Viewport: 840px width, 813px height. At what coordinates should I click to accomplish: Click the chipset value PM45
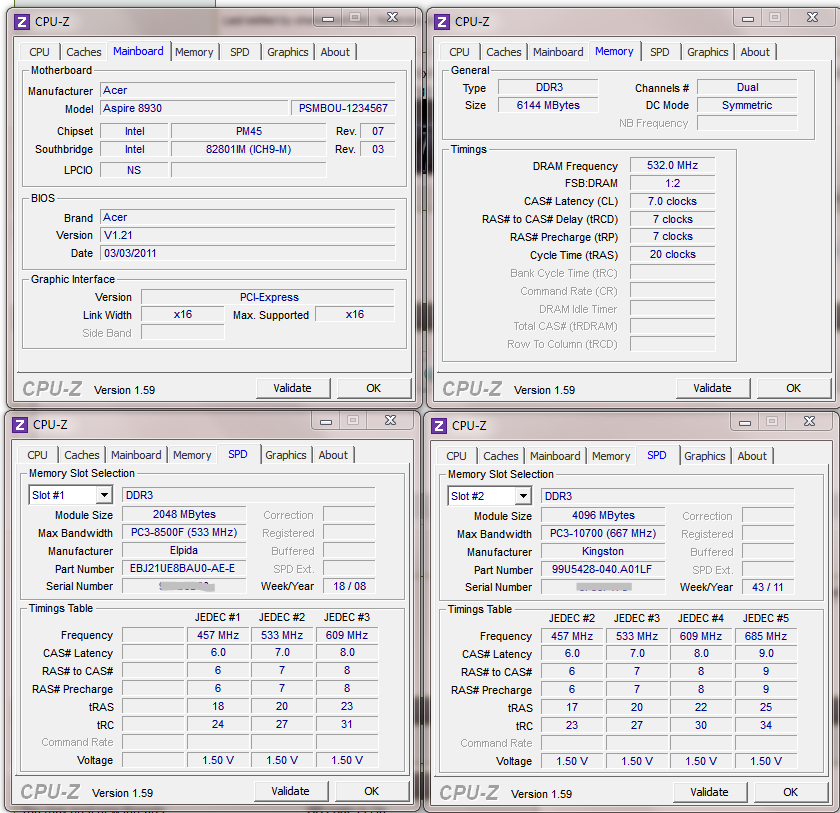point(249,131)
